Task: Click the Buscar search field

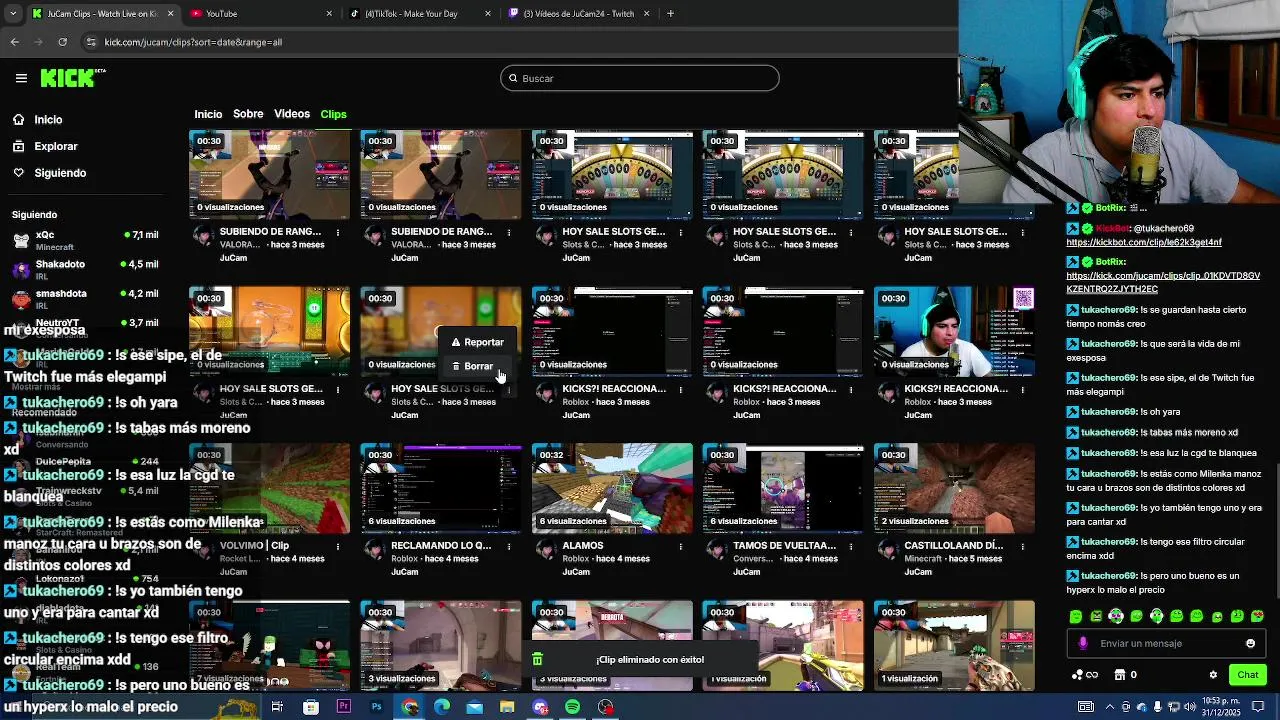Action: coord(640,78)
